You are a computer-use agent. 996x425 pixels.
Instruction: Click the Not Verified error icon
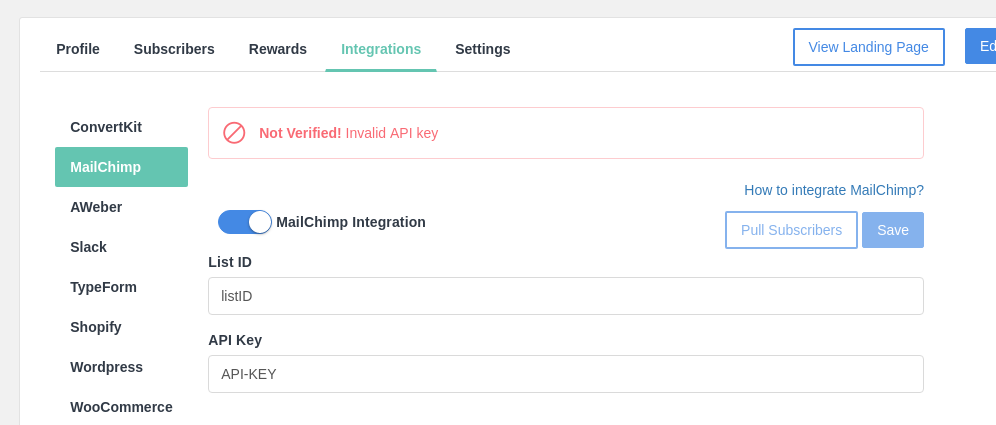tap(234, 133)
